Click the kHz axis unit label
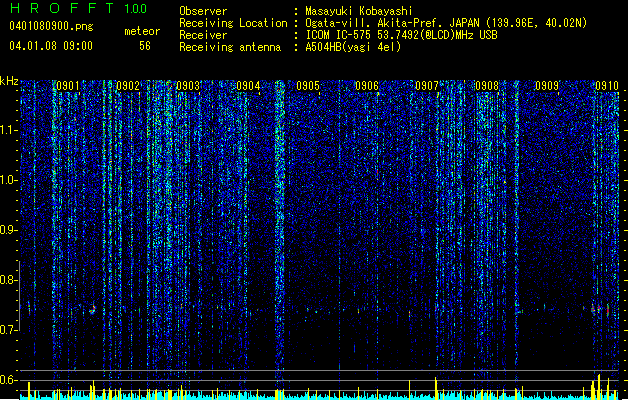The image size is (629, 400). point(9,81)
